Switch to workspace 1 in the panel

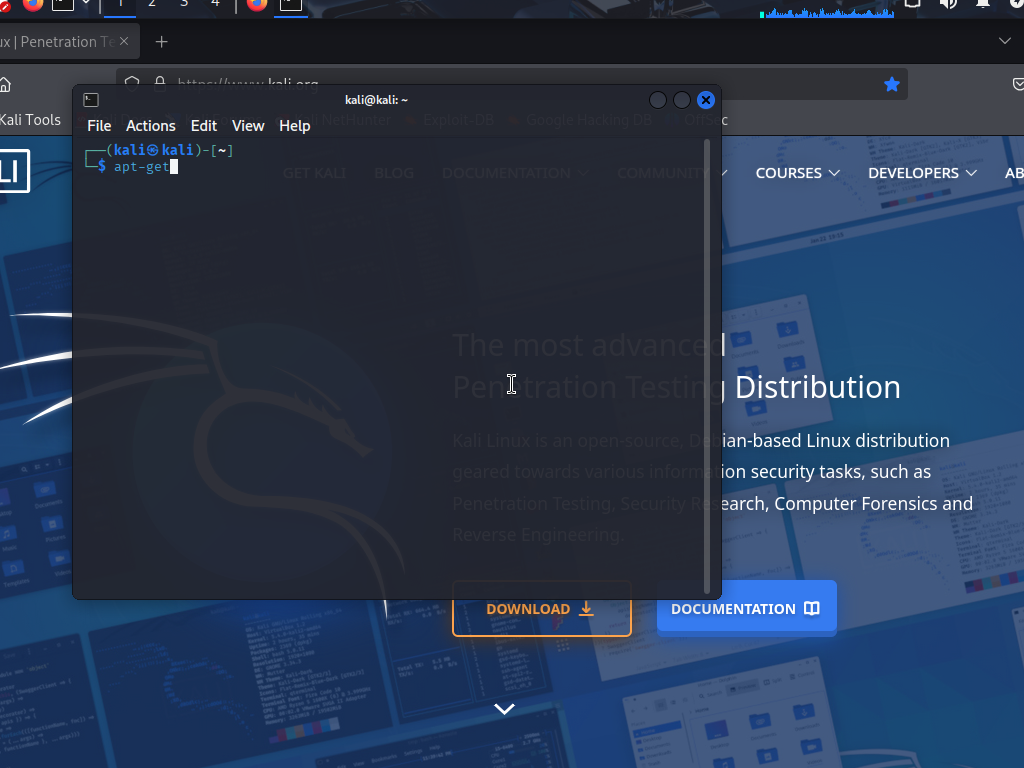pos(120,4)
